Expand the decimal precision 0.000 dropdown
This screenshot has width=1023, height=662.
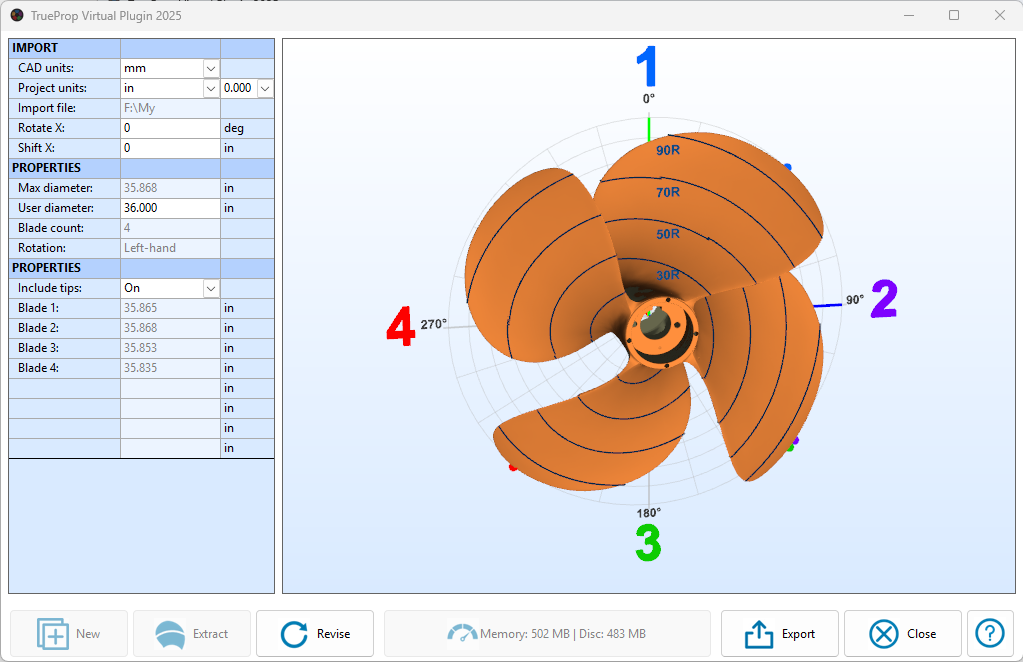265,88
